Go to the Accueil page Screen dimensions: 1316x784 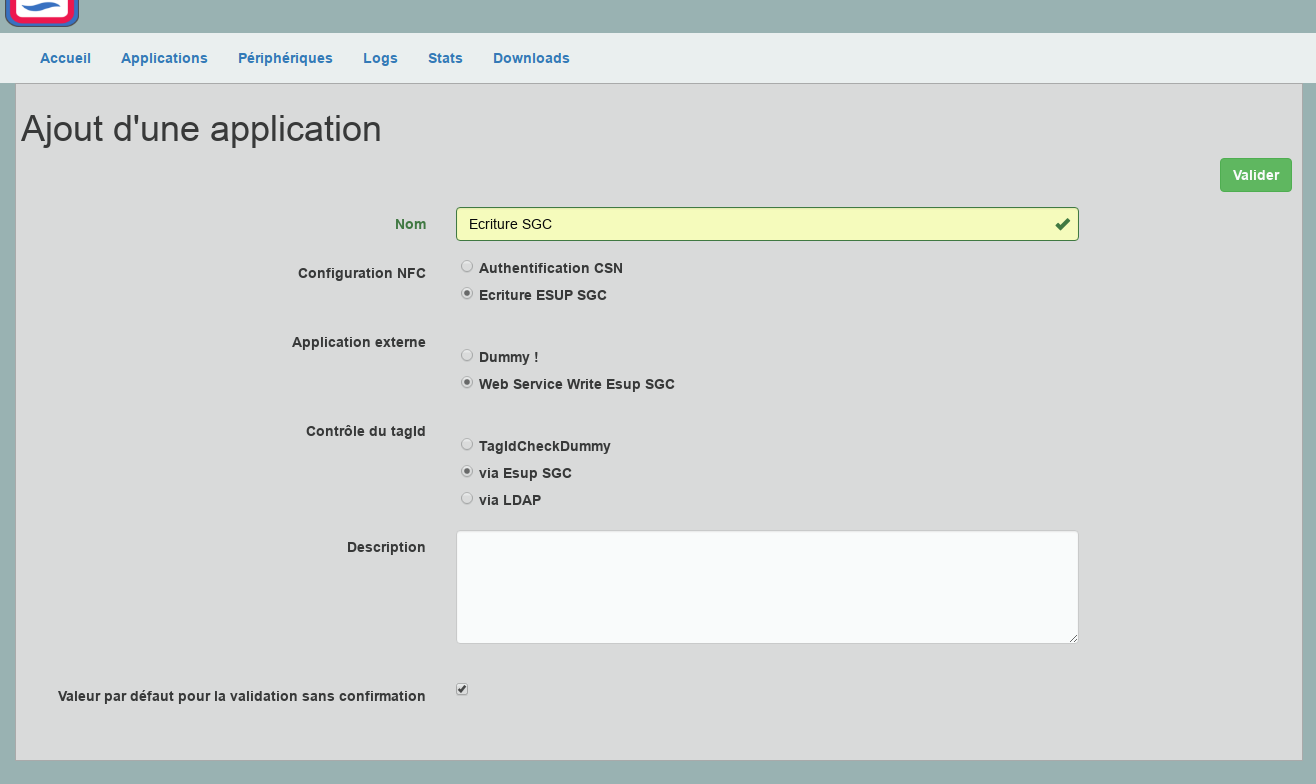(x=65, y=58)
